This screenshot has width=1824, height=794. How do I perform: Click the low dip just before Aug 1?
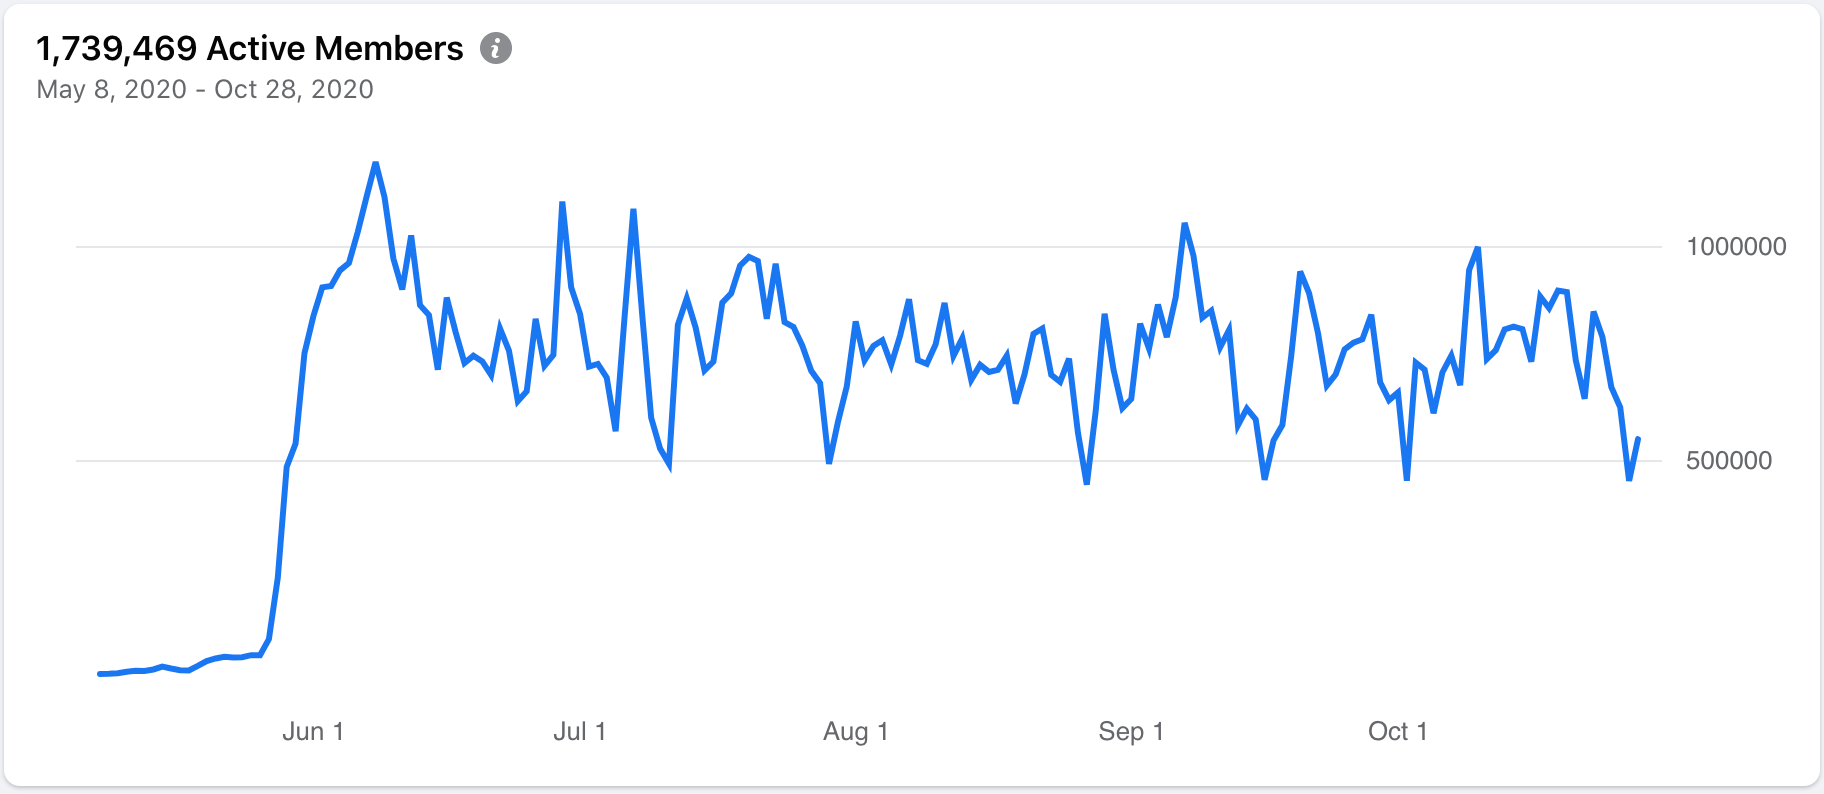[x=829, y=462]
